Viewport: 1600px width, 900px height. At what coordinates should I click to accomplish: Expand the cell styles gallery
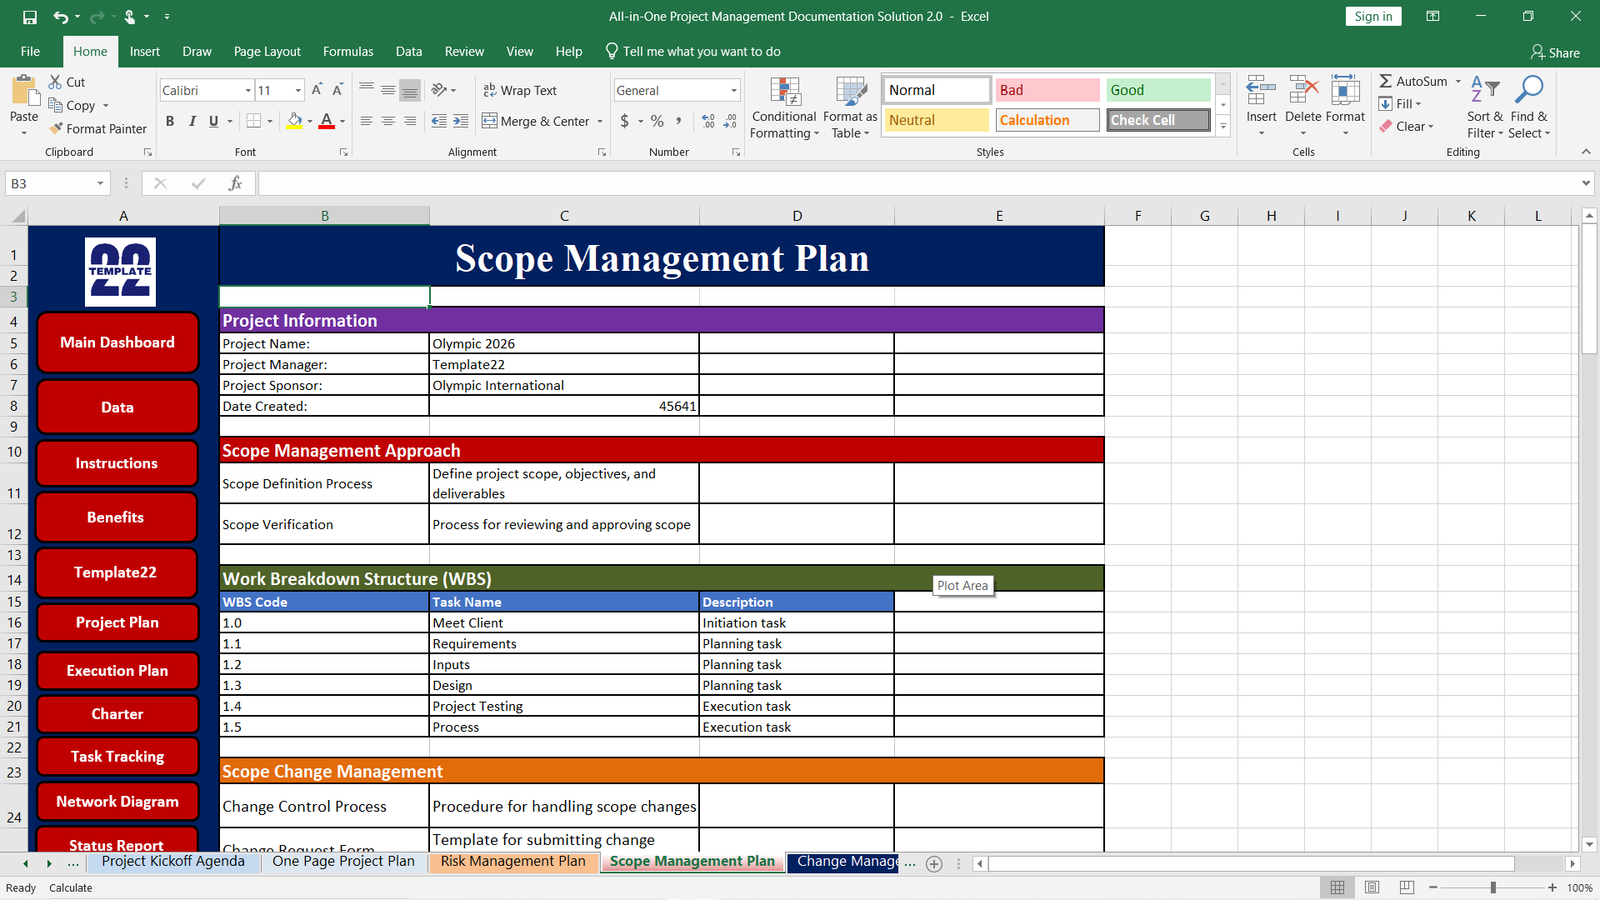(1223, 126)
